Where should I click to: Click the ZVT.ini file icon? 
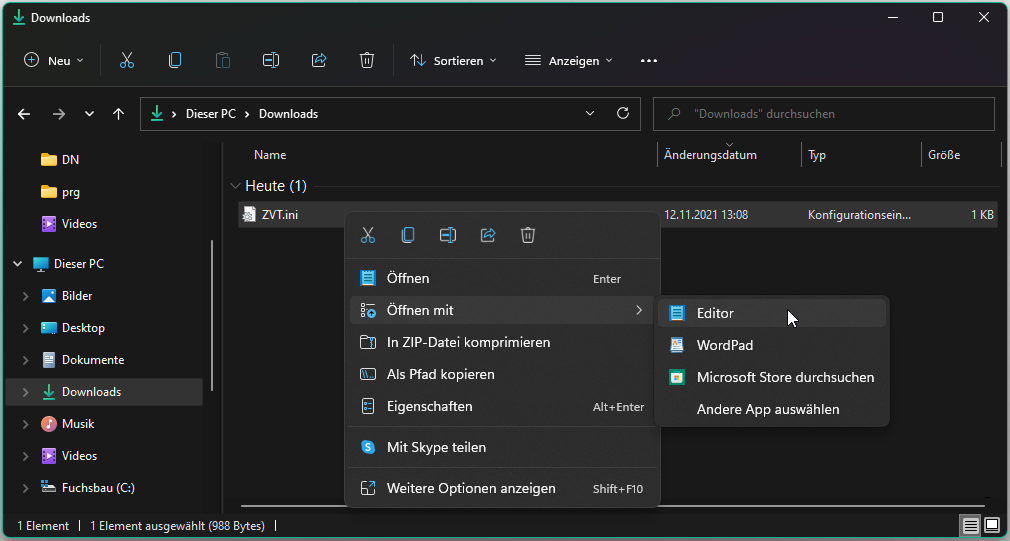(248, 214)
